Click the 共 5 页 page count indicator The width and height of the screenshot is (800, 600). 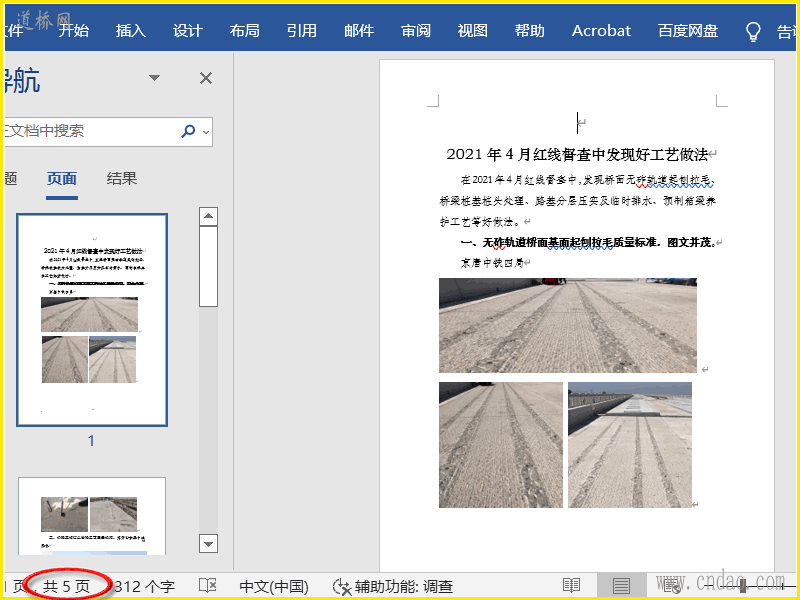pos(66,586)
